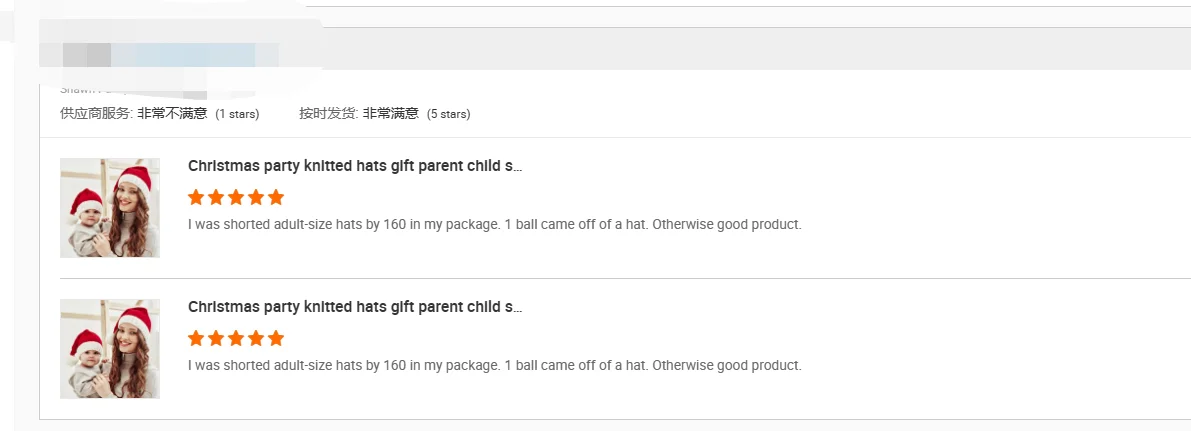Click the 供应商服务 label
This screenshot has height=431, width=1191.
tap(96, 114)
